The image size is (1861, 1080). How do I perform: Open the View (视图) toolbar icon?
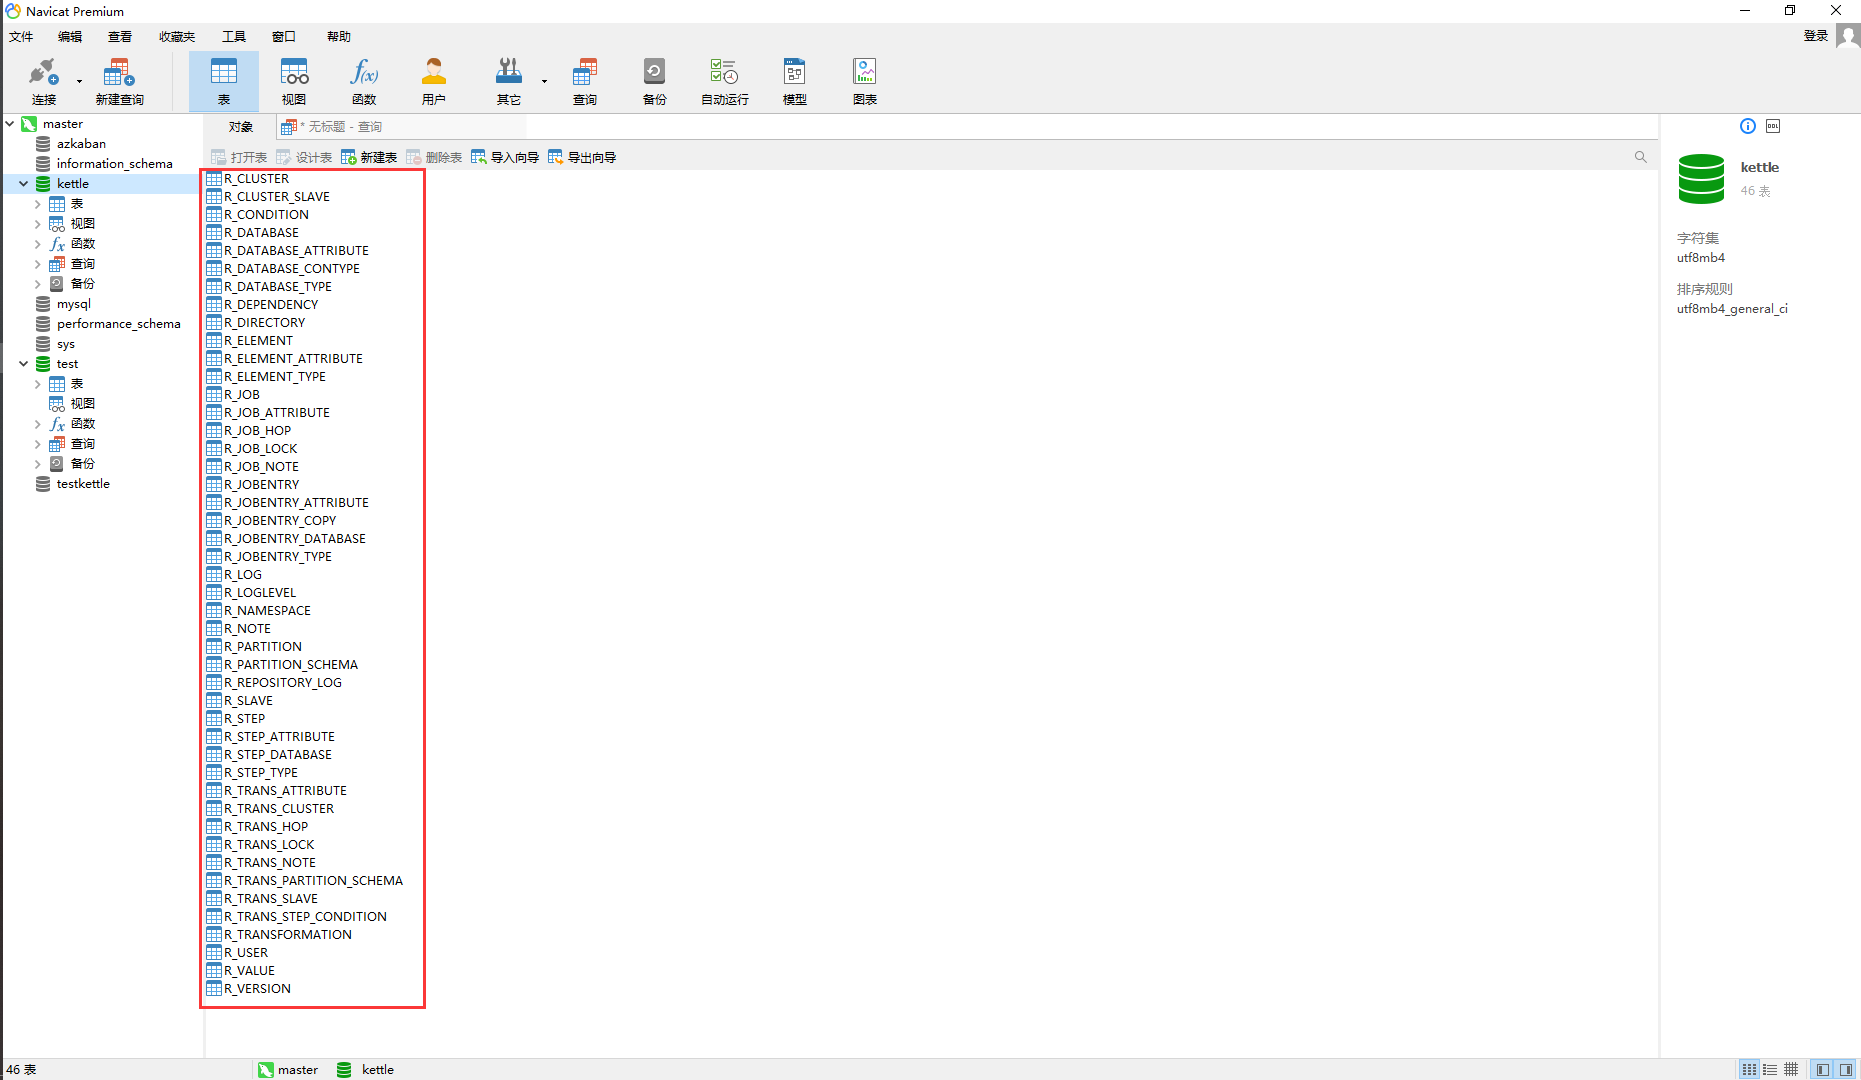[294, 81]
